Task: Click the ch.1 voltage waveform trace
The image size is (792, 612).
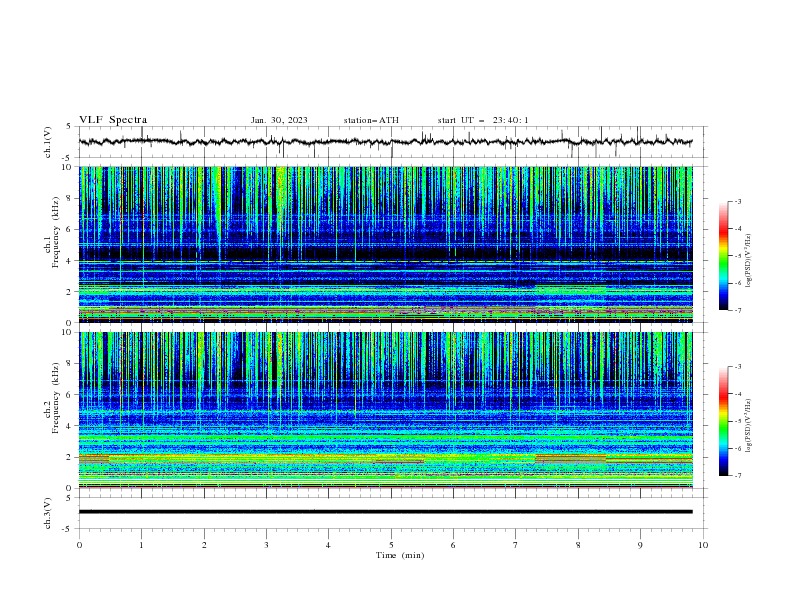Action: (x=386, y=142)
